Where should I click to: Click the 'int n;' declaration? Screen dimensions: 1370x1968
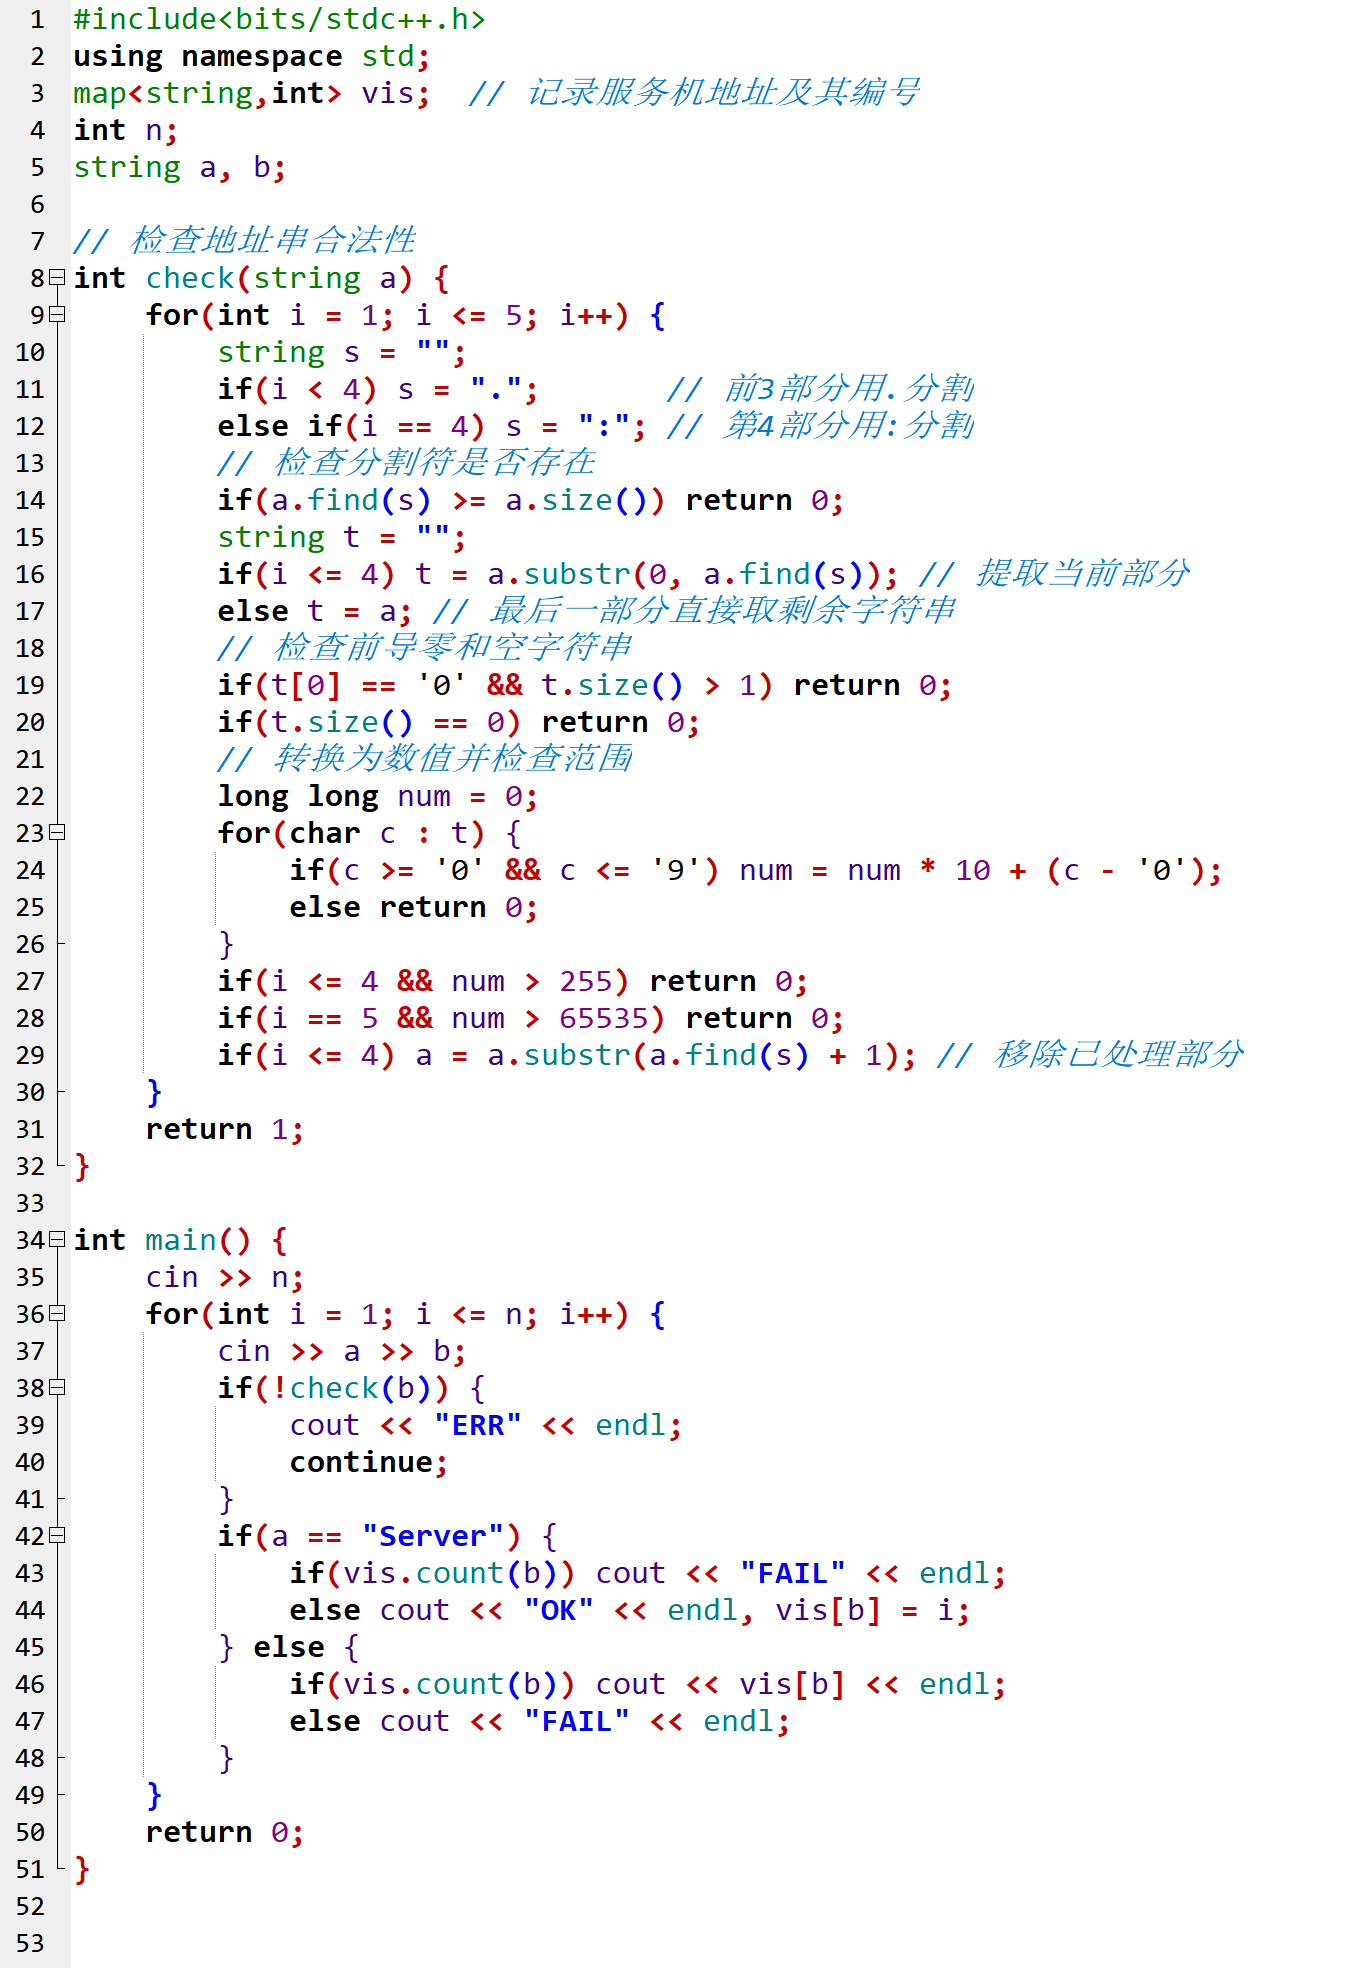(125, 130)
